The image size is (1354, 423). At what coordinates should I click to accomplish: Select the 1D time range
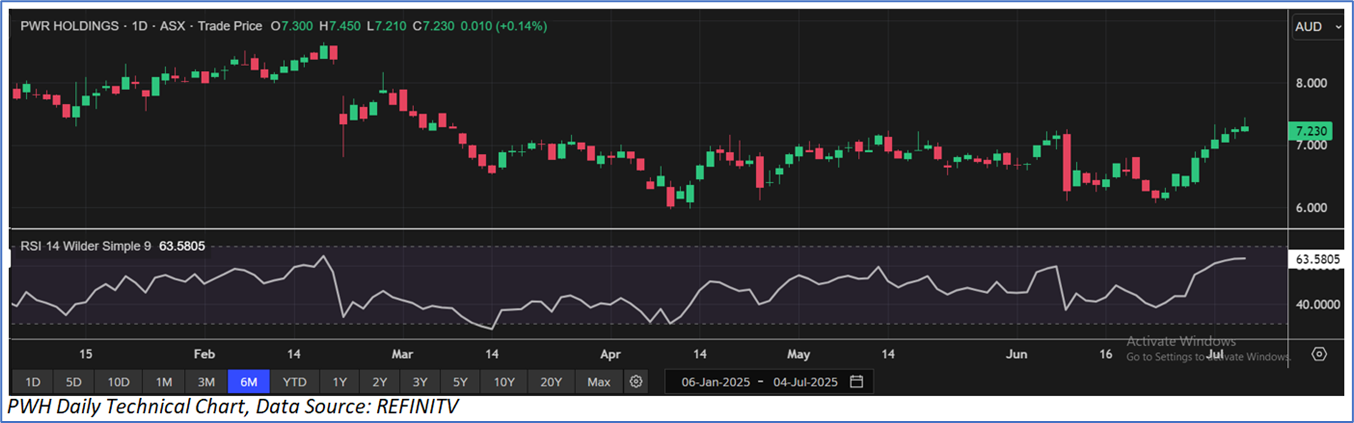click(x=33, y=382)
